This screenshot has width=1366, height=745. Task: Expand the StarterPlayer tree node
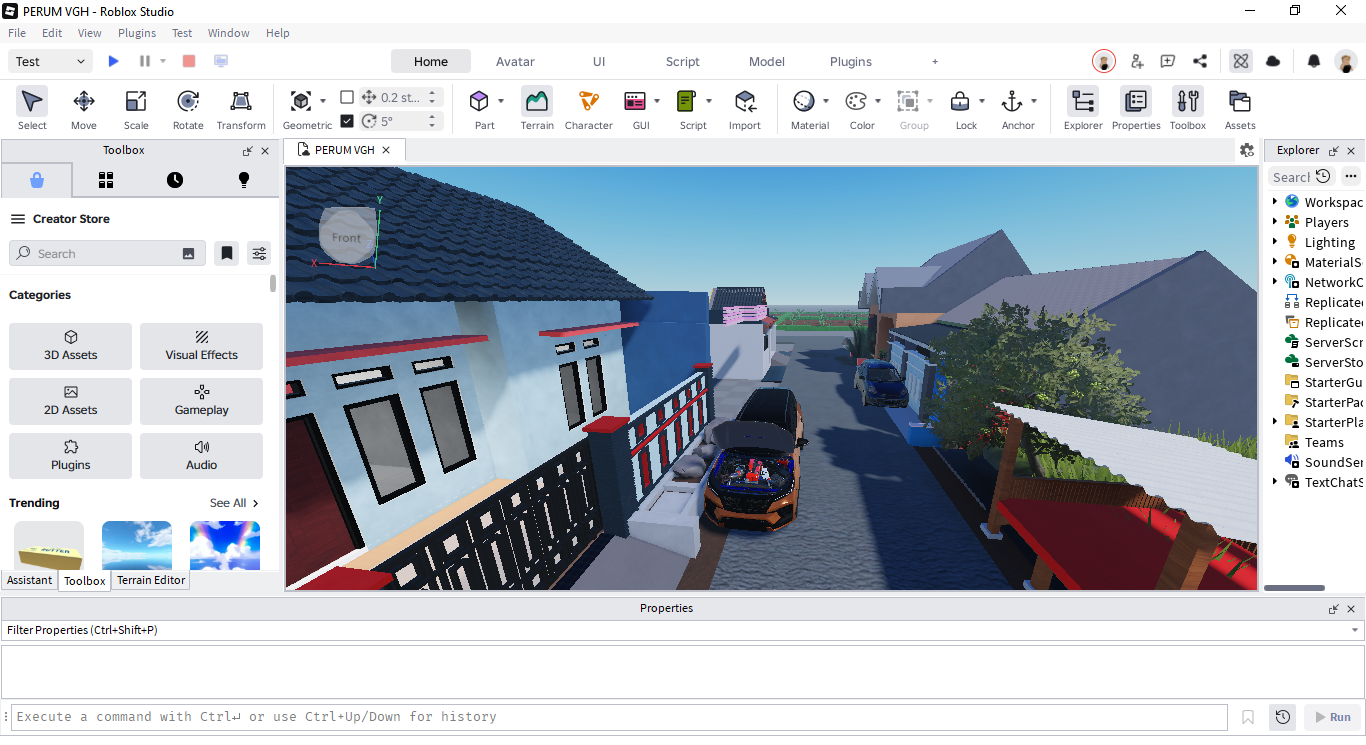tap(1275, 421)
